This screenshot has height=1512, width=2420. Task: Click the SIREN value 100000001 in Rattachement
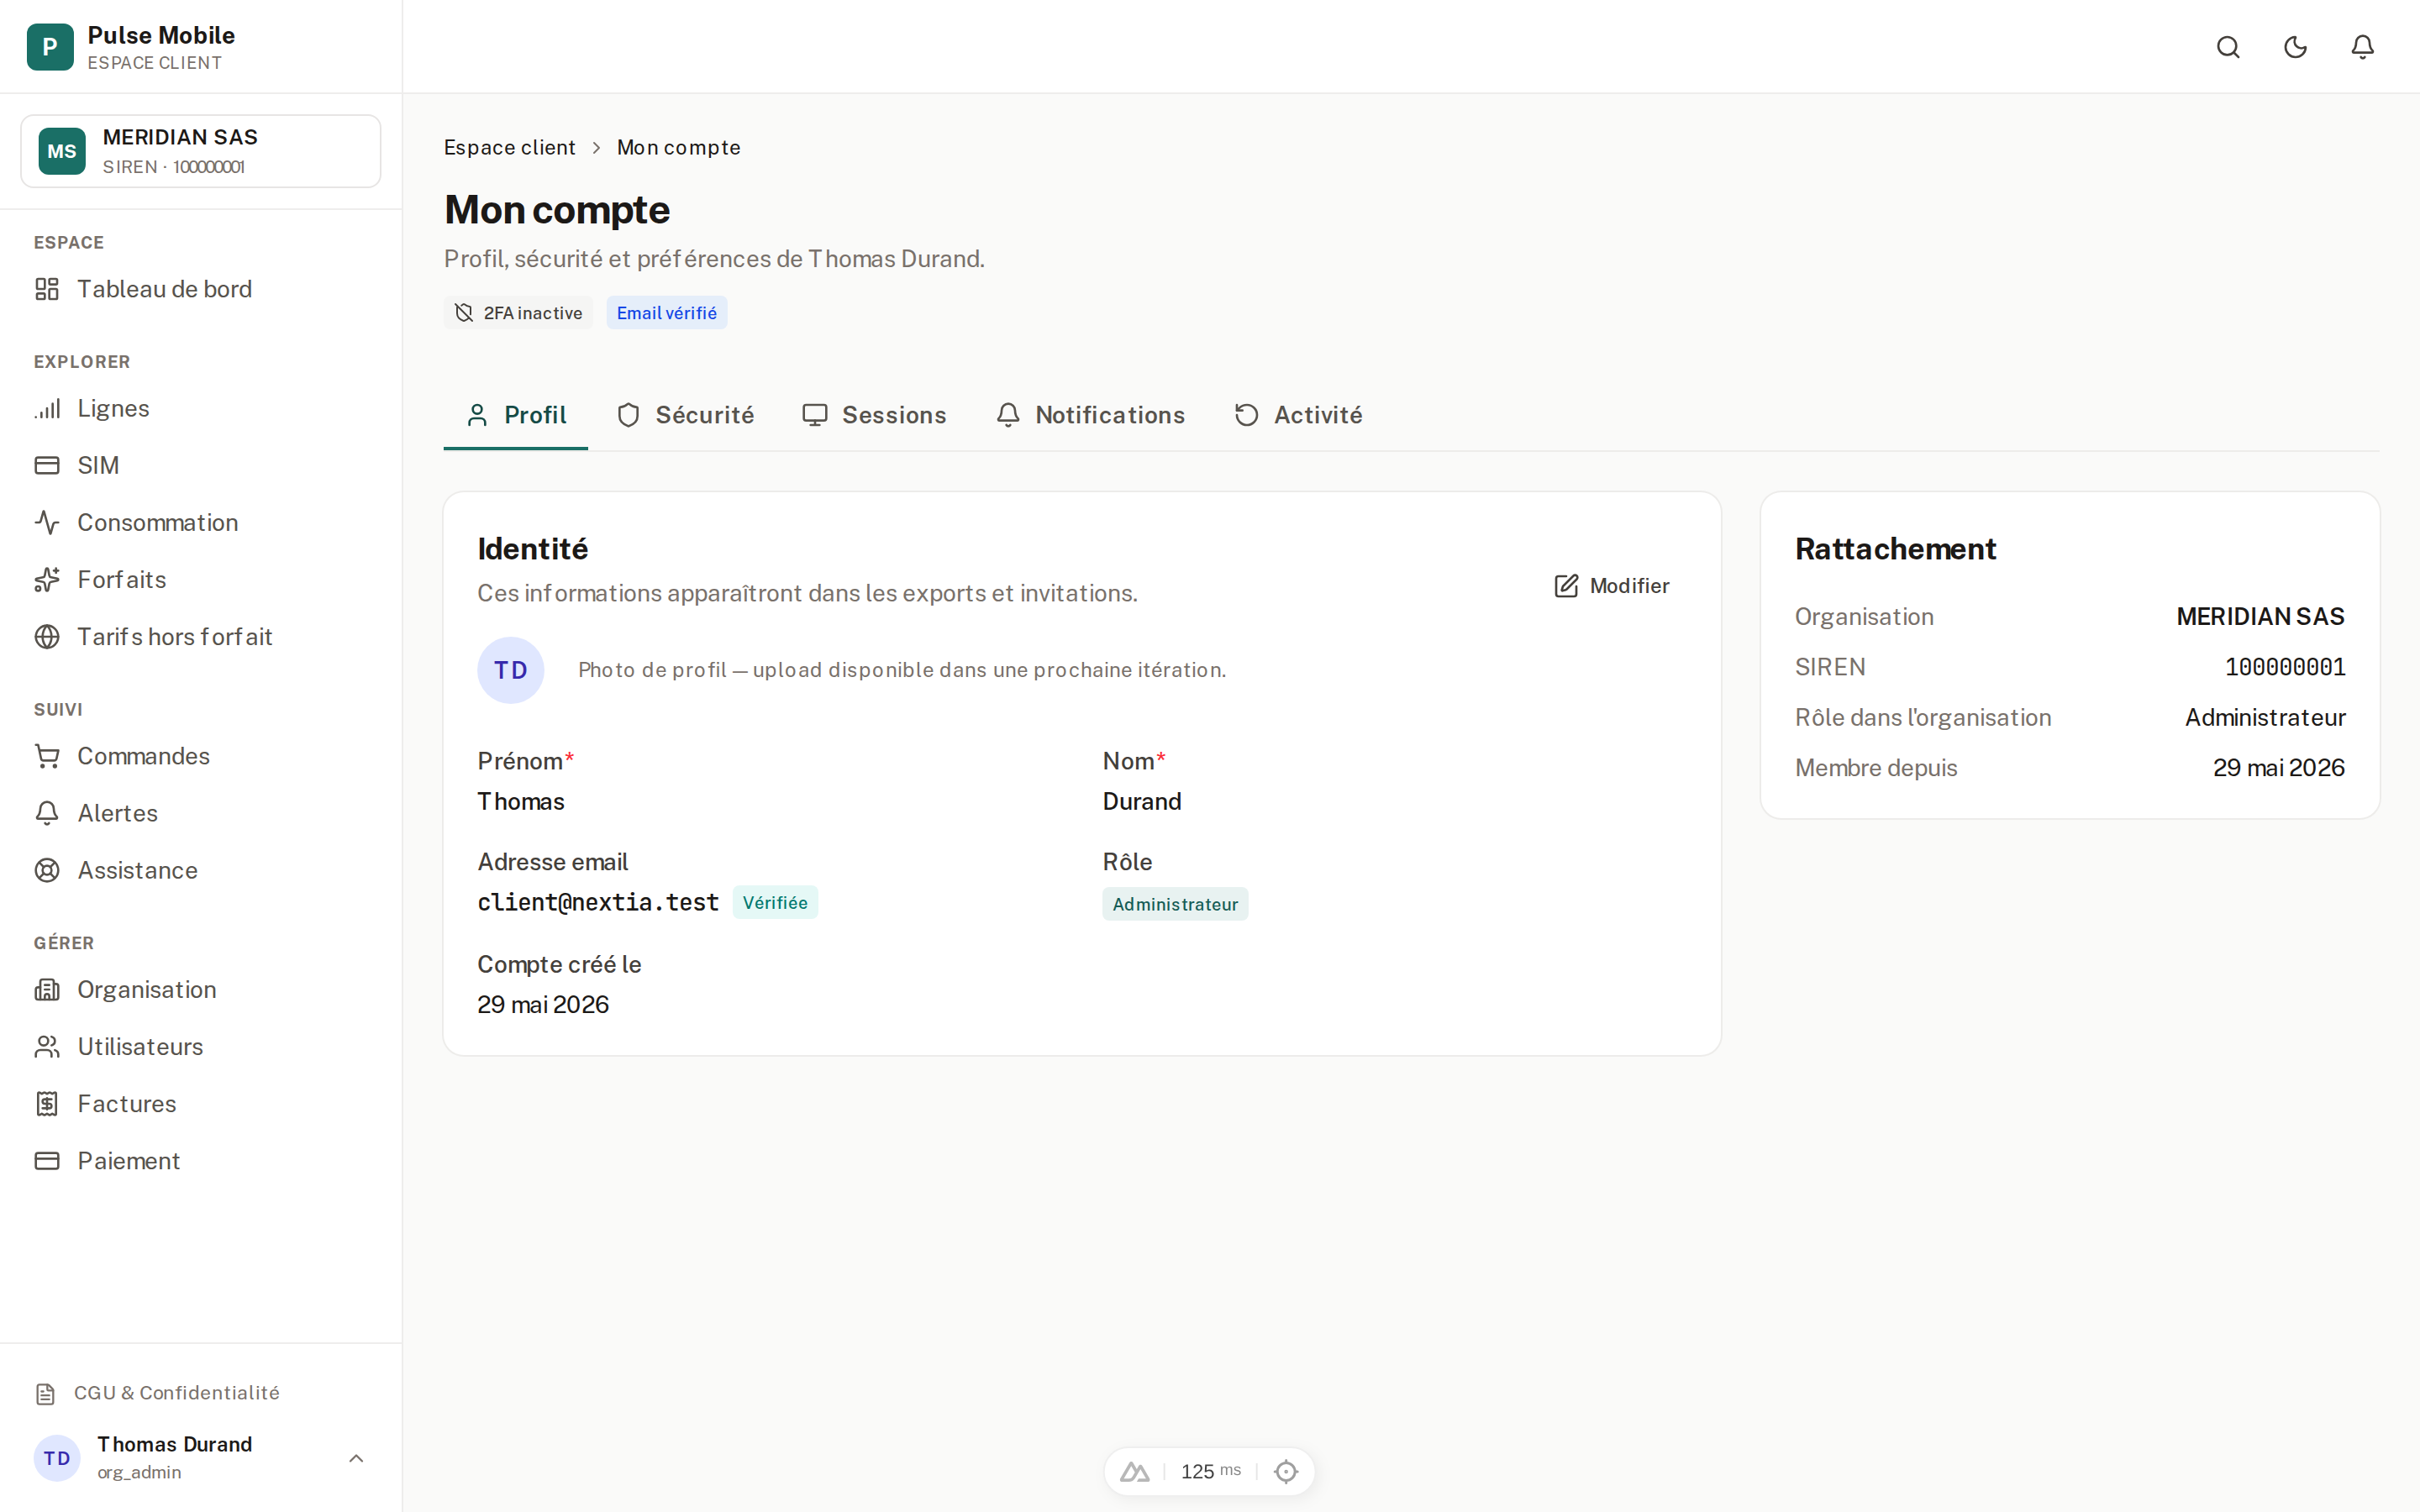coord(2285,667)
